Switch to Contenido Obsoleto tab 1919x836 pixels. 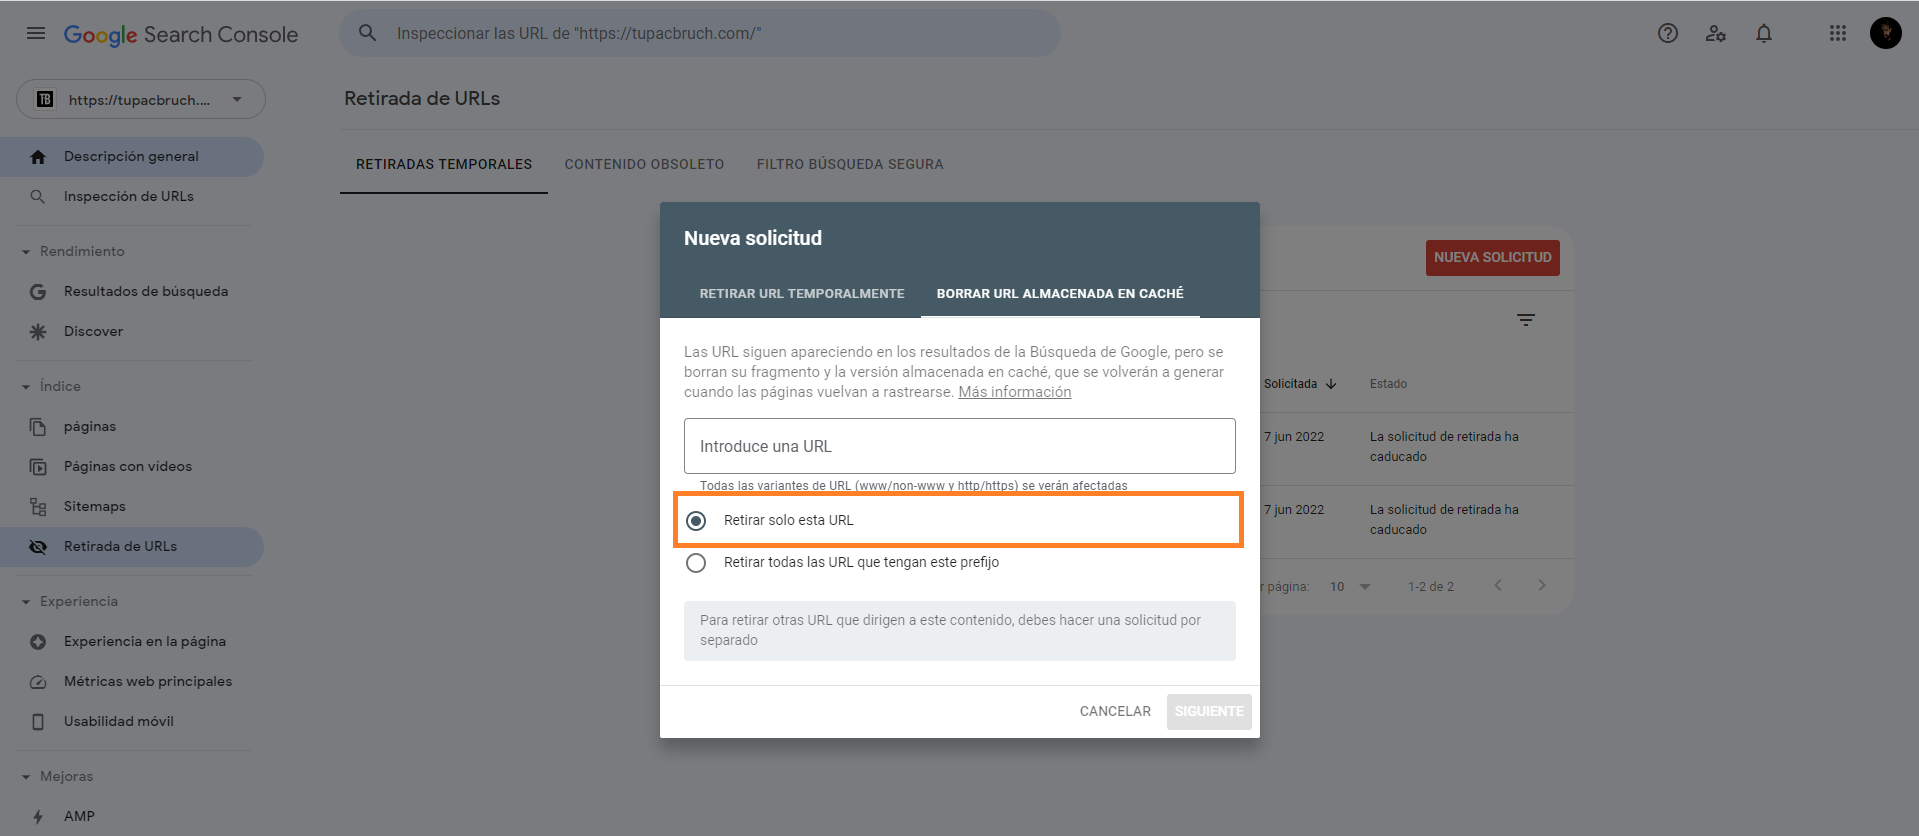(x=644, y=164)
